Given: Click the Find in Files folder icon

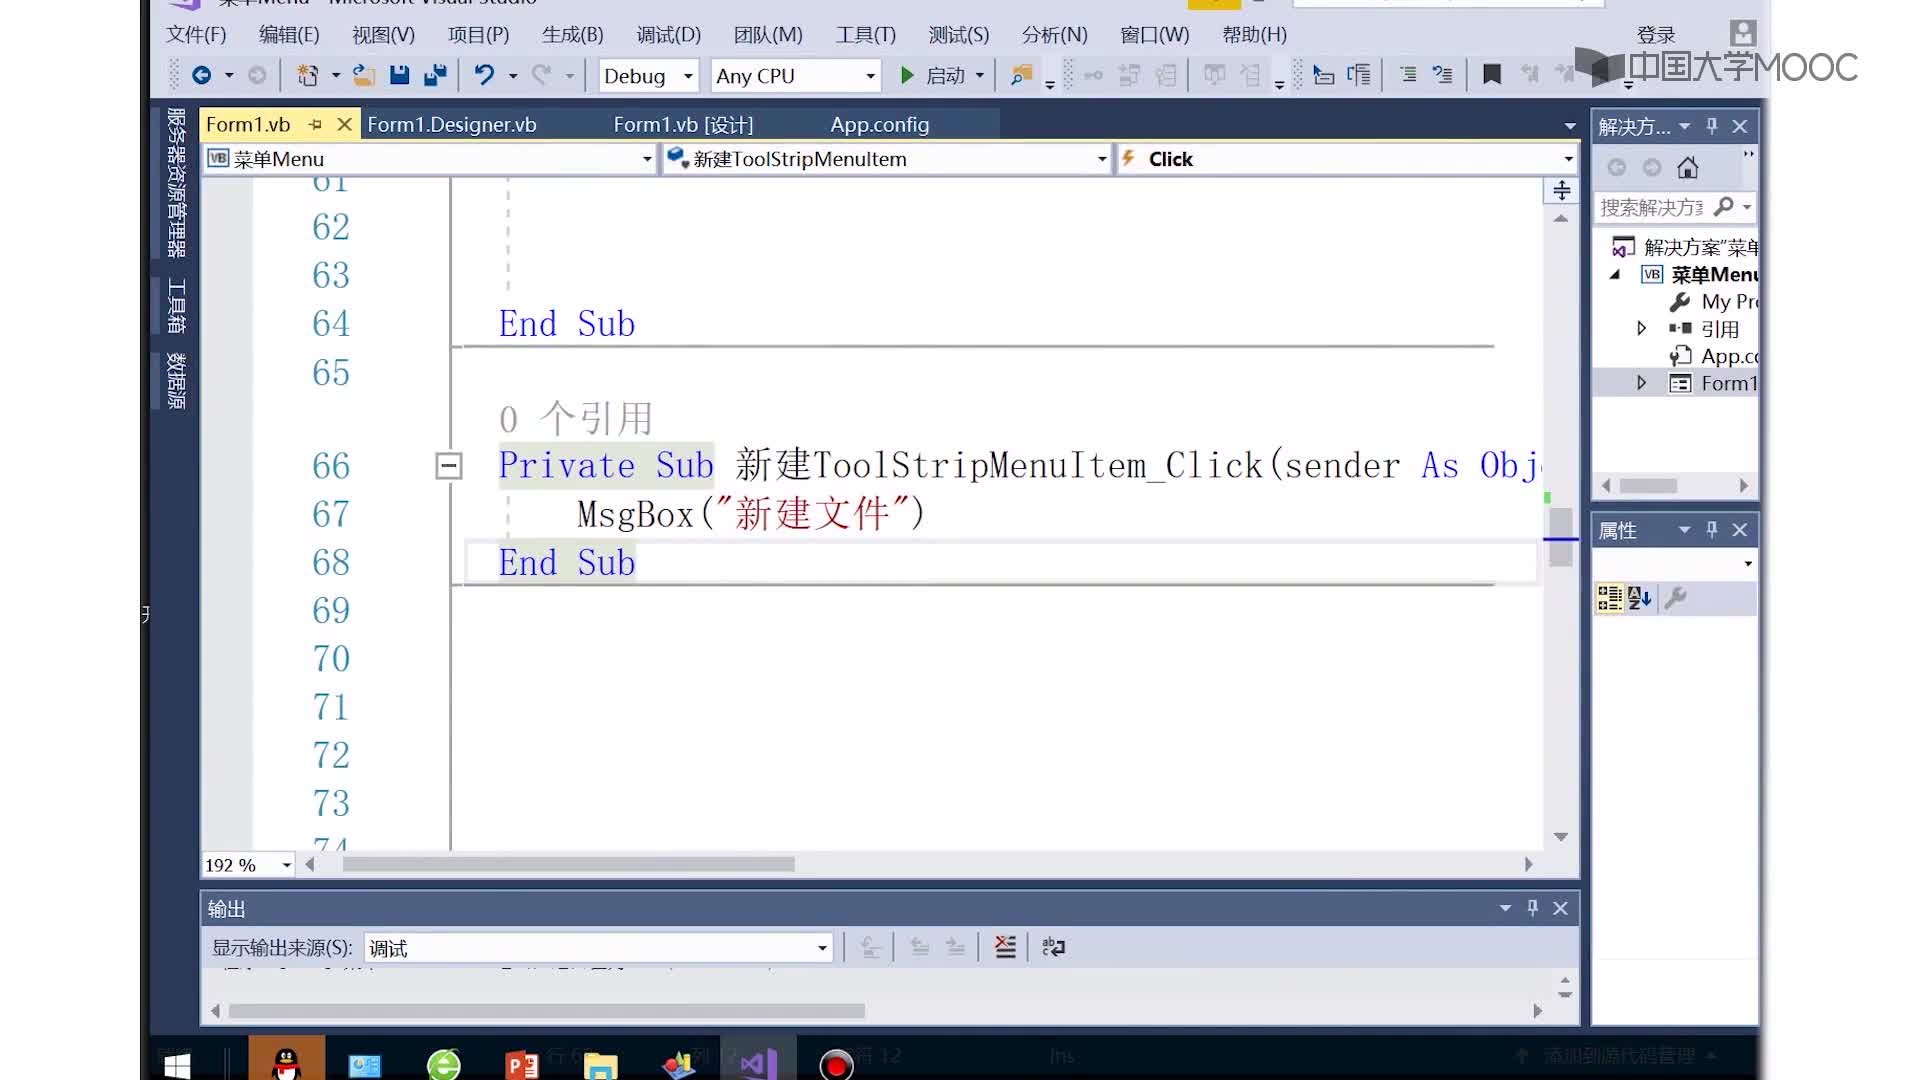Looking at the screenshot, I should (x=1021, y=75).
